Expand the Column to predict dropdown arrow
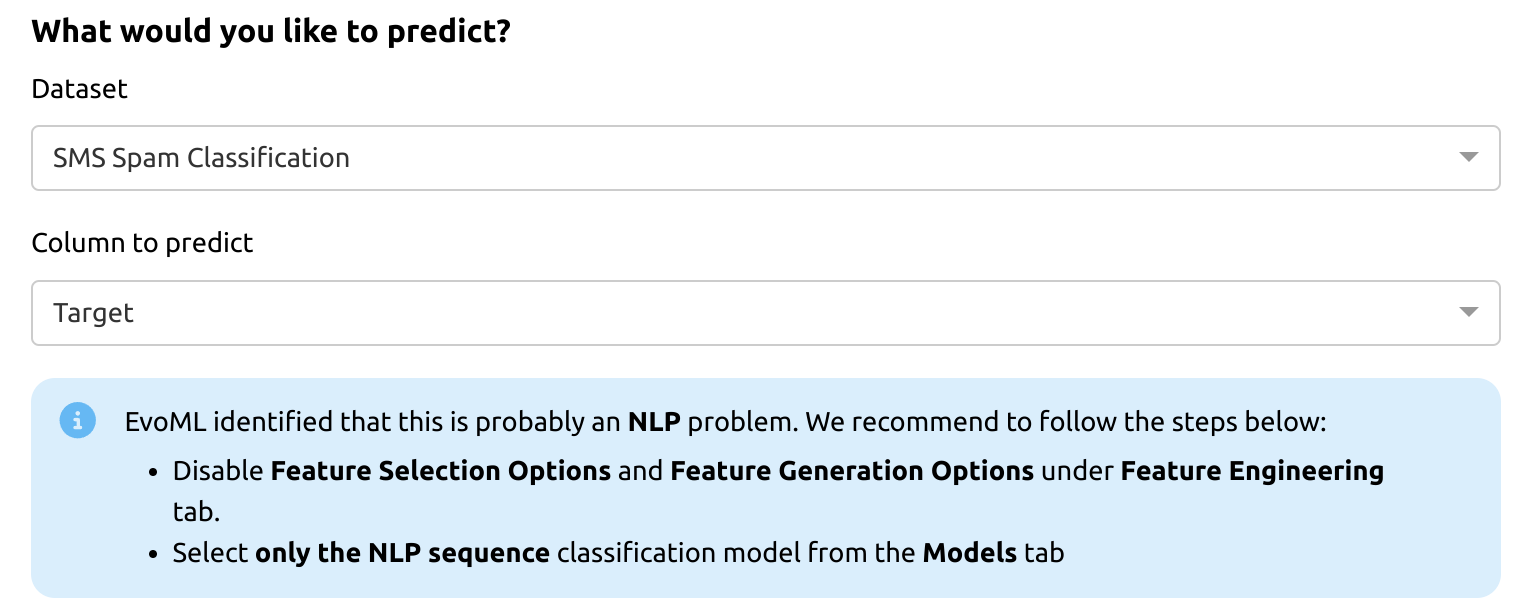 point(1468,312)
